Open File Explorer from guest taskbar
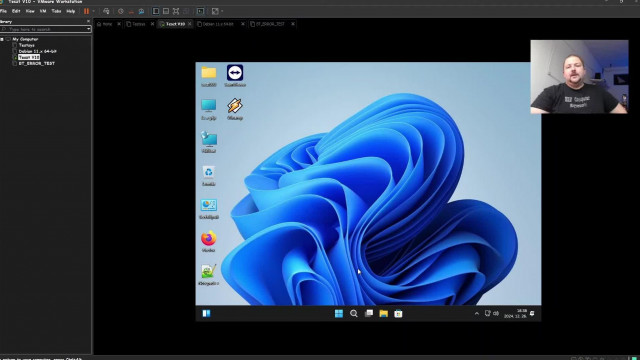 (x=383, y=313)
